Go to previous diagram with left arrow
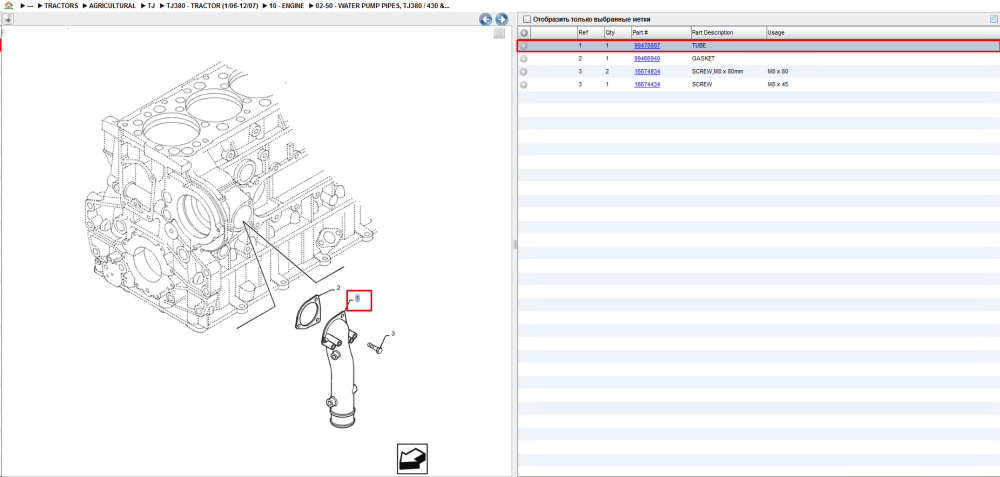 click(486, 19)
